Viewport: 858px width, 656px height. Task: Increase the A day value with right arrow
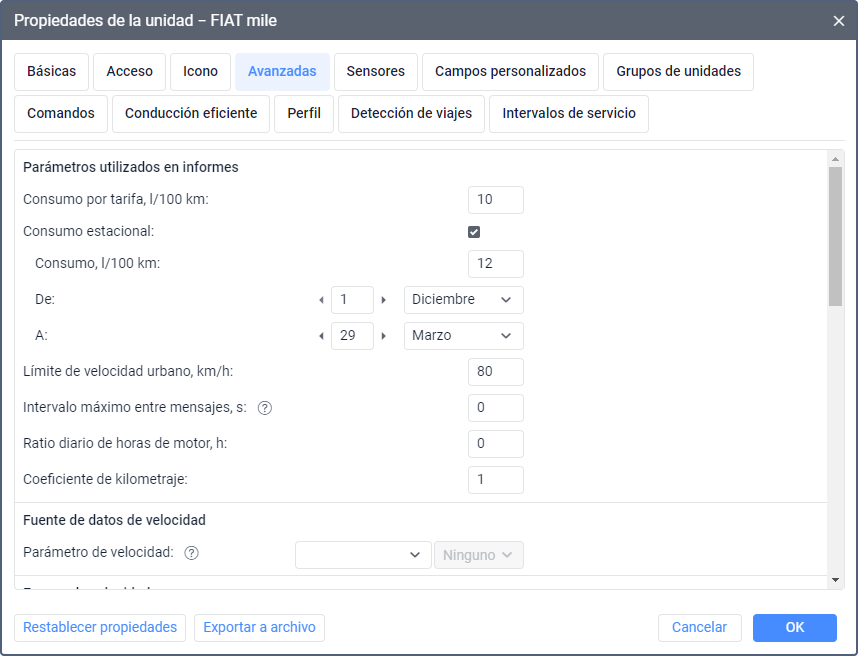384,336
